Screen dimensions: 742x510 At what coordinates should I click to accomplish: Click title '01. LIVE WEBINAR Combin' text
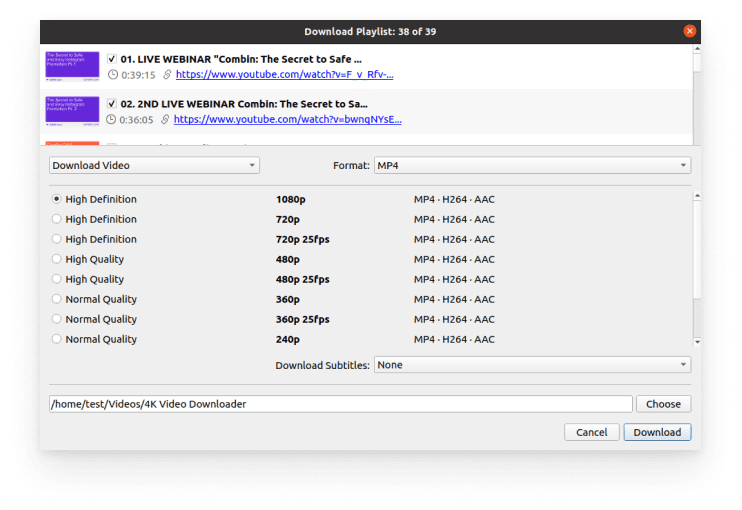pos(241,59)
